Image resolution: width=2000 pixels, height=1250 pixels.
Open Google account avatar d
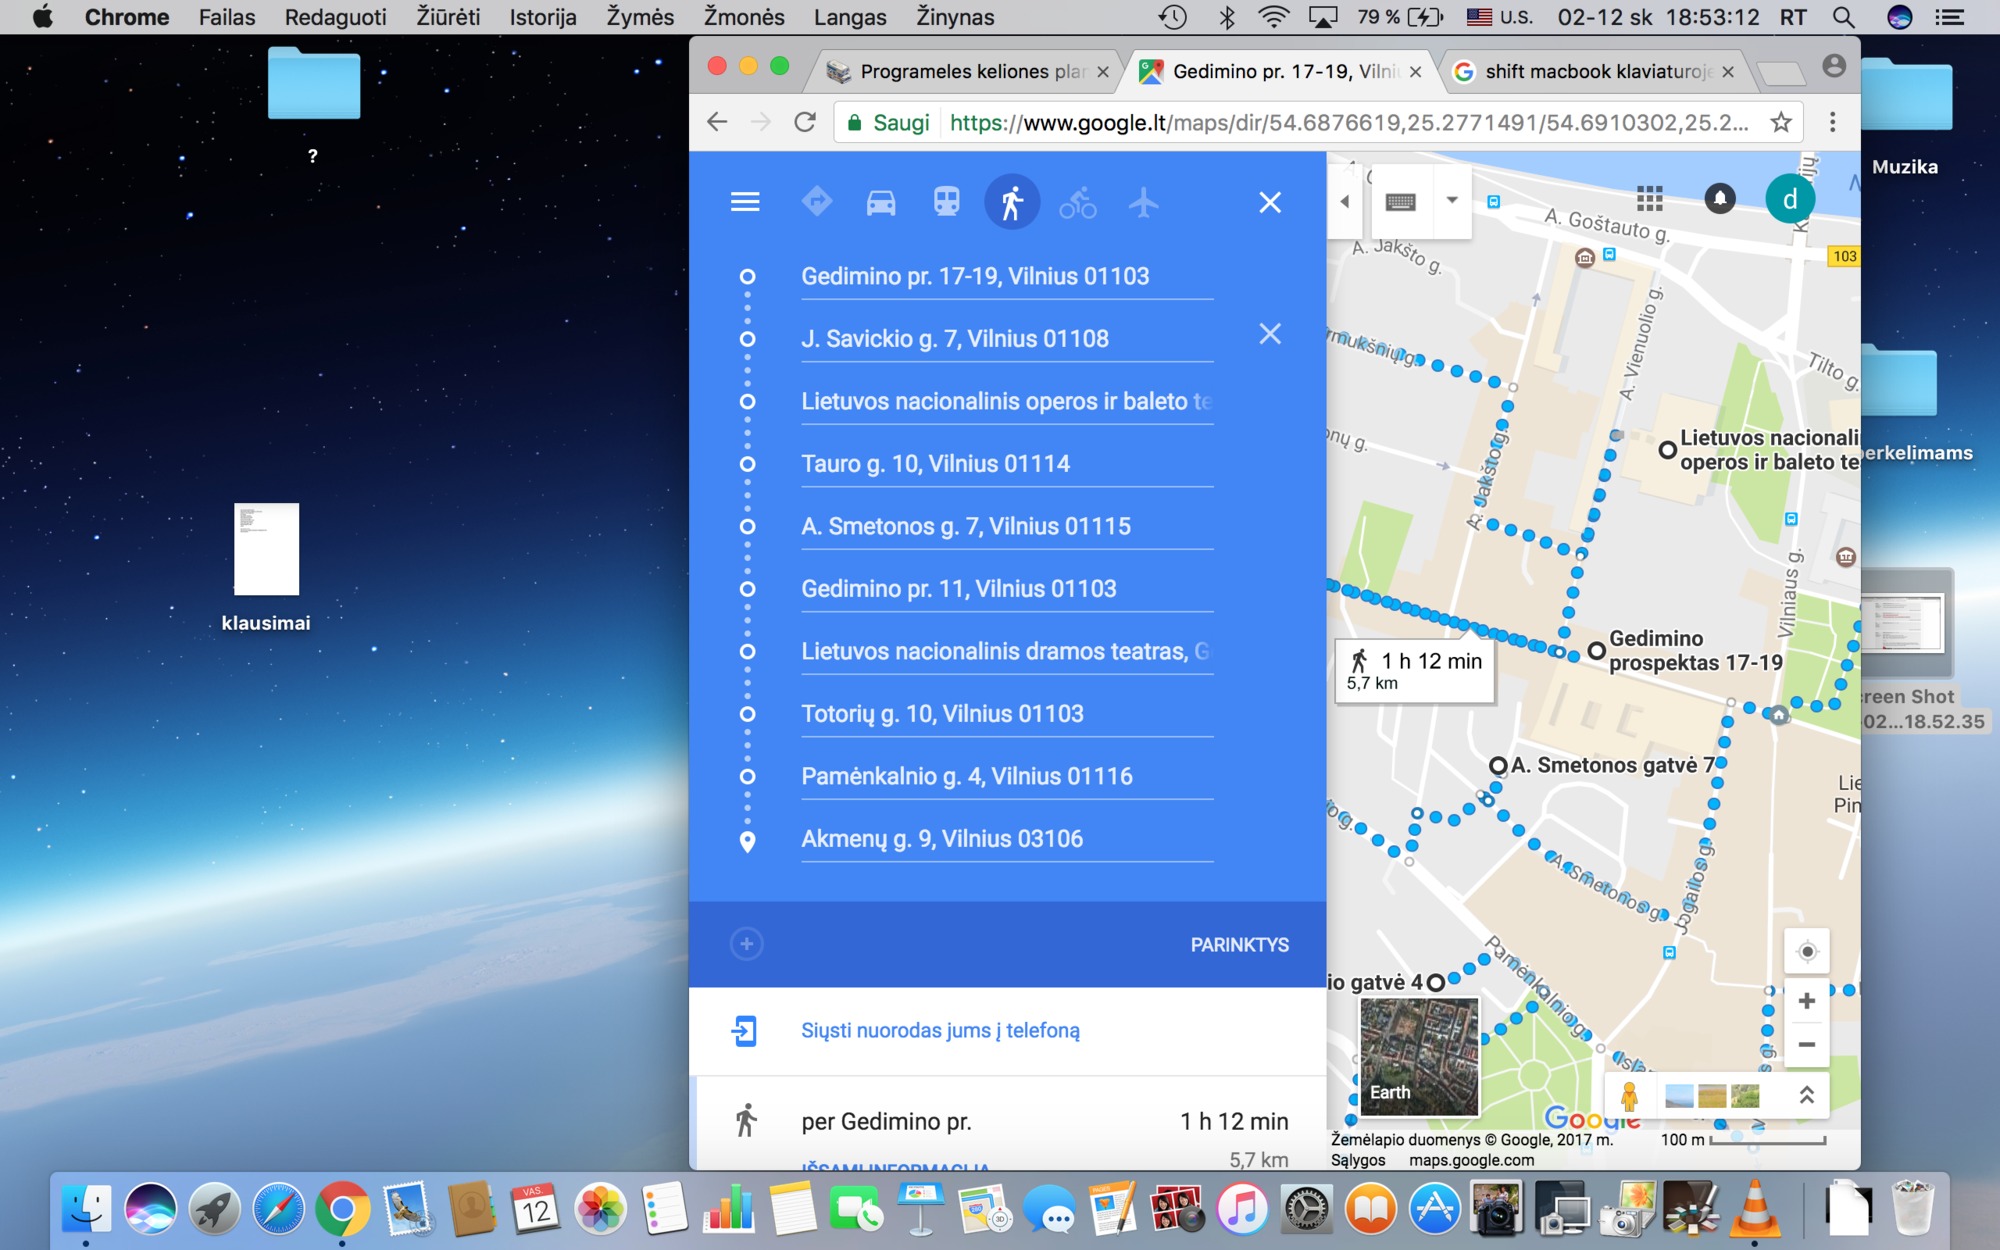1790,199
